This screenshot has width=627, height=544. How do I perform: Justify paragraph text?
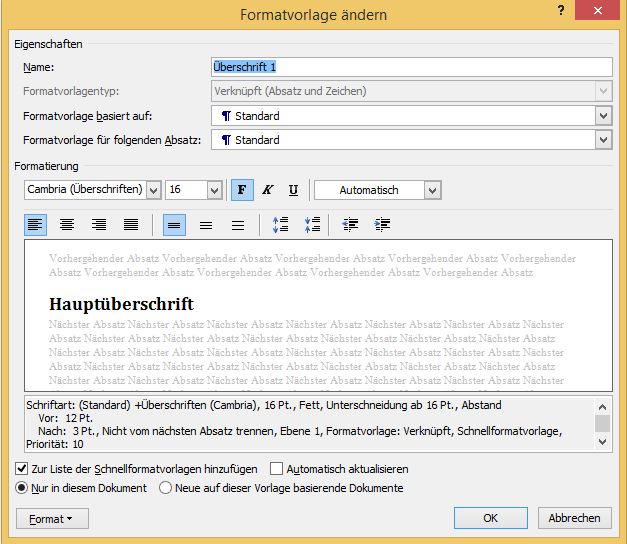(x=131, y=225)
